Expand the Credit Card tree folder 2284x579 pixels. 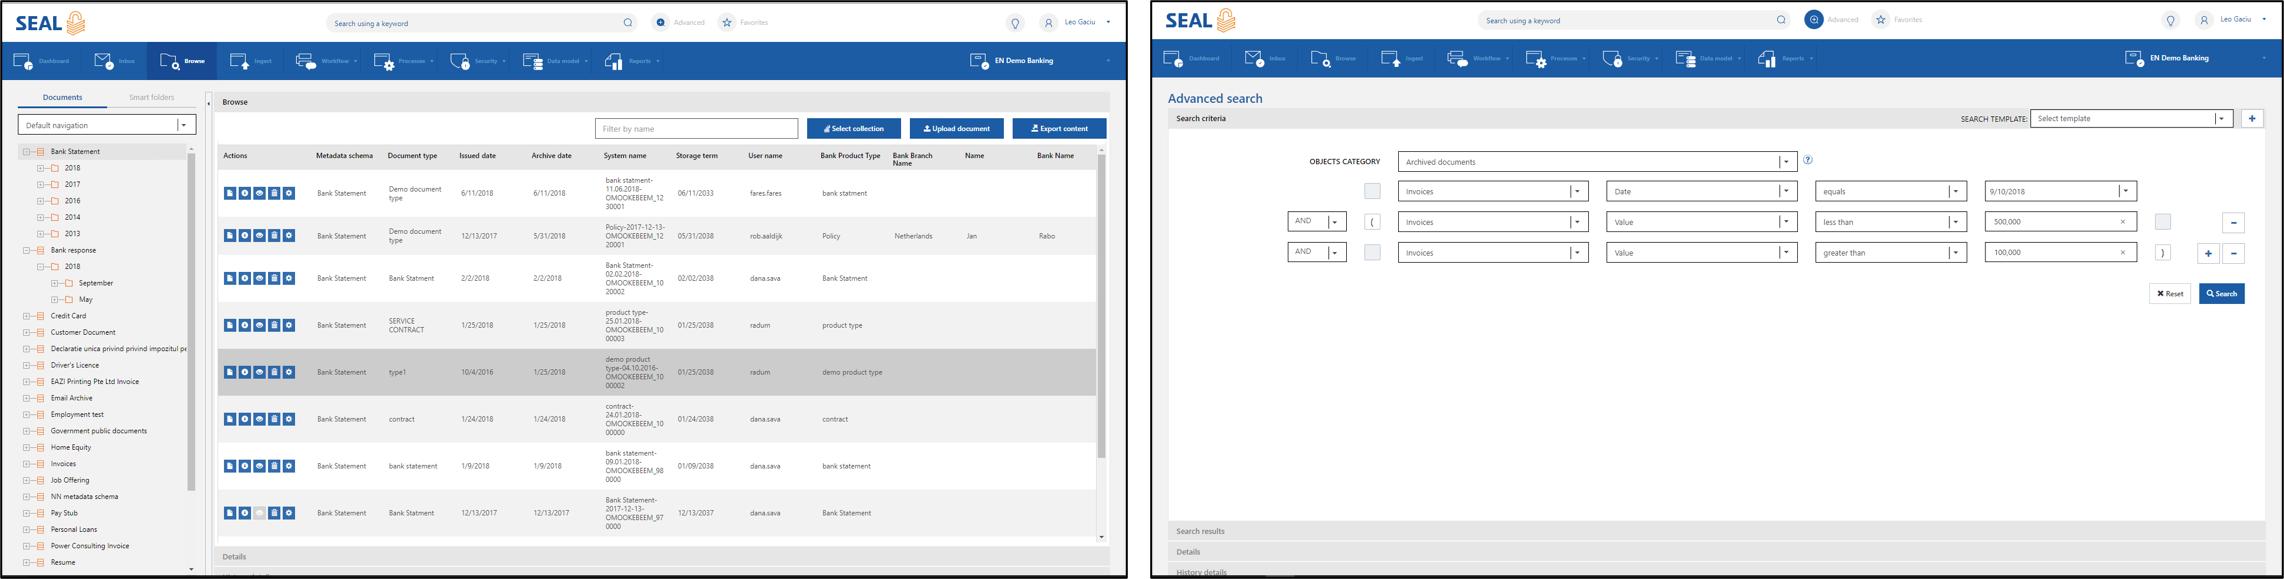(27, 316)
